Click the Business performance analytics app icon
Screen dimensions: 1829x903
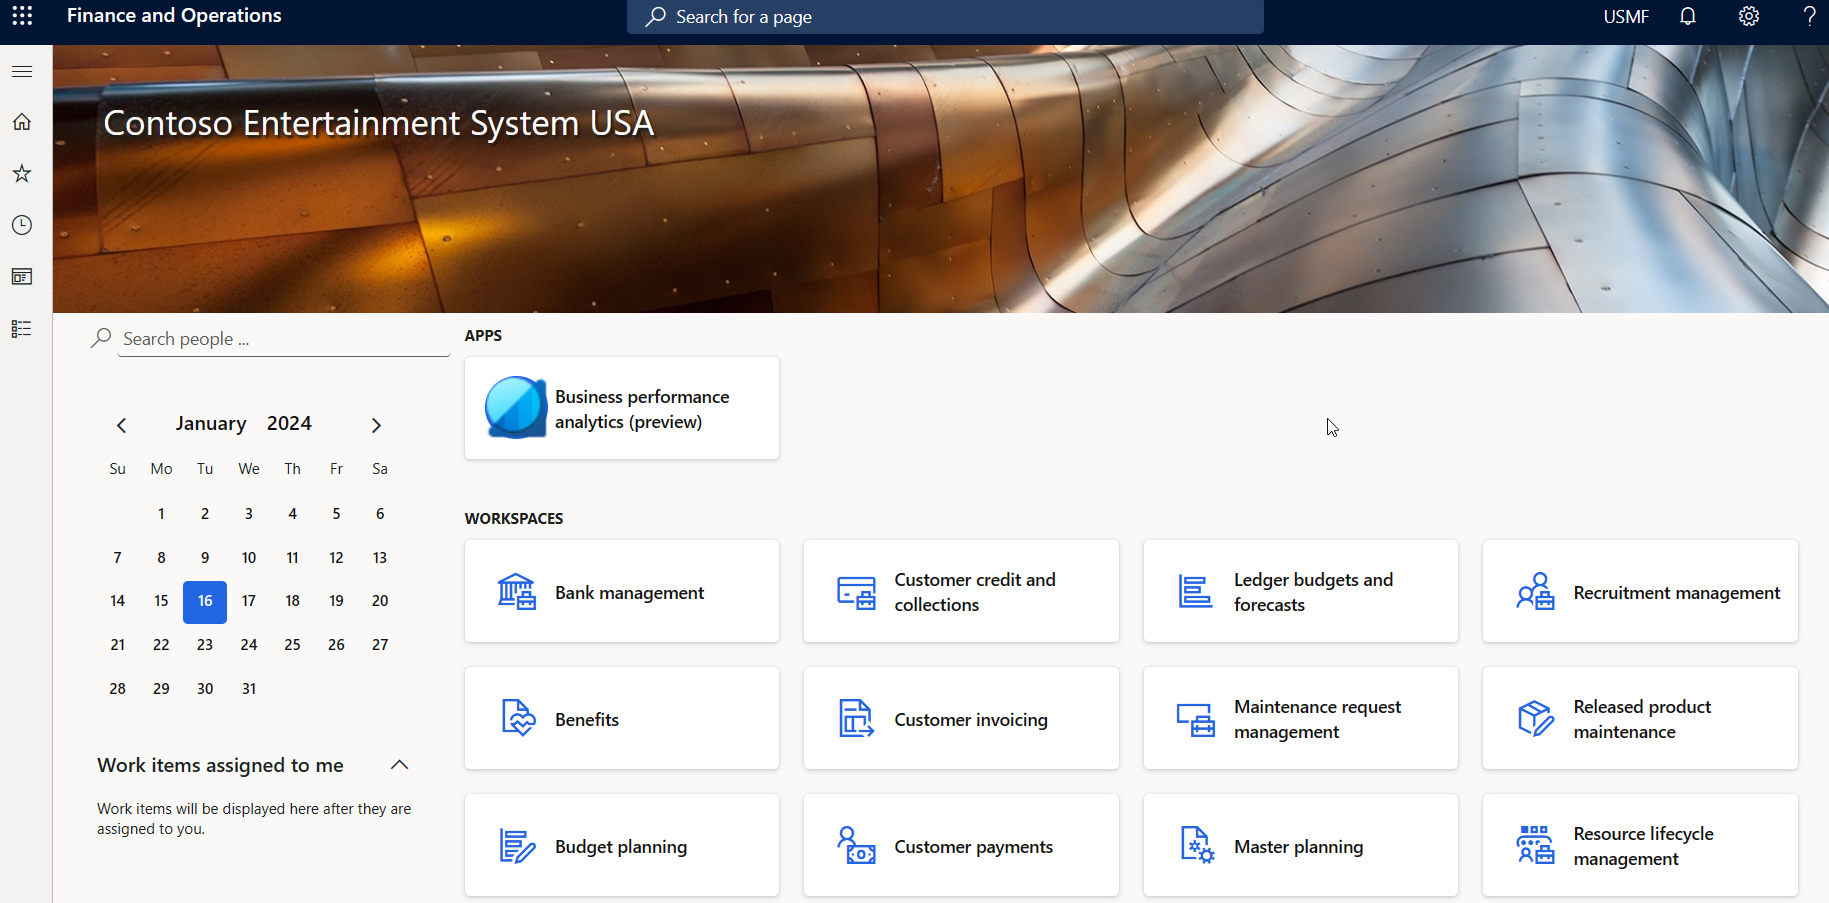pos(515,407)
